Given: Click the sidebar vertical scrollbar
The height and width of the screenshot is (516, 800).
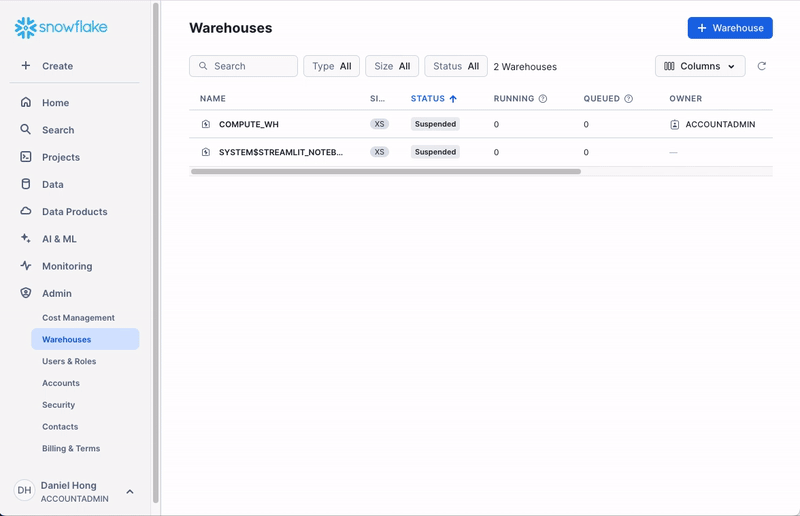Looking at the screenshot, I should 156,253.
